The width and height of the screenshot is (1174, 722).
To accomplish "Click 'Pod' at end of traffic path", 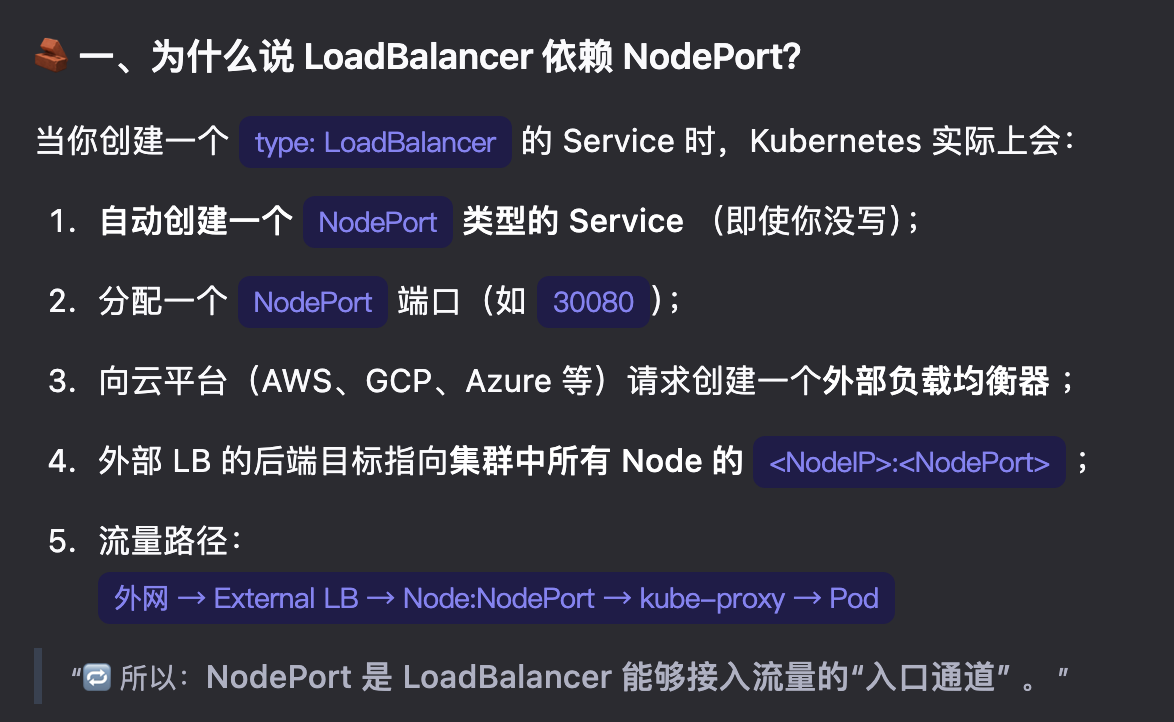I will pyautogui.click(x=854, y=598).
